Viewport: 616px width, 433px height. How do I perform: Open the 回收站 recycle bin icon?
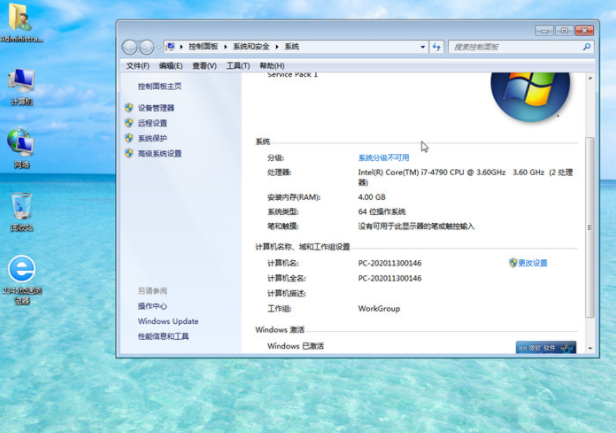(22, 212)
